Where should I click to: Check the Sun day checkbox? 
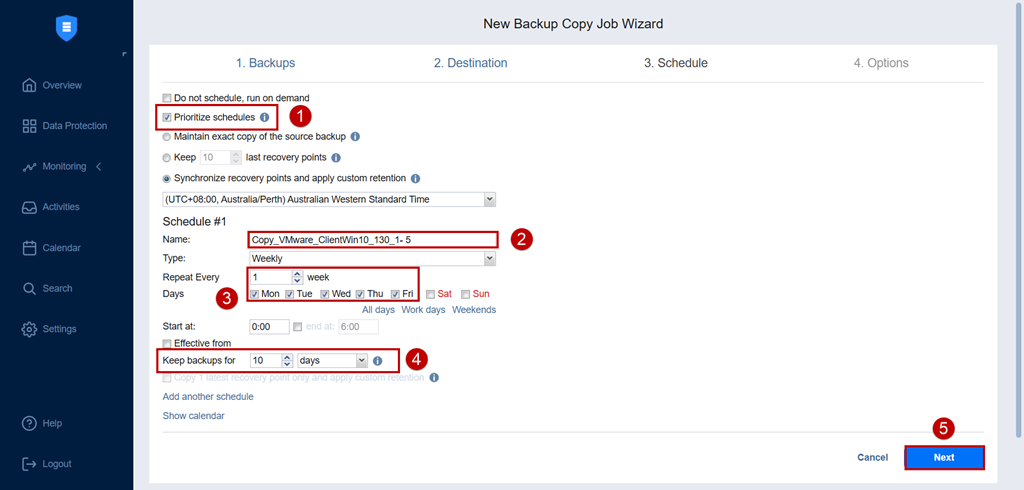point(466,294)
